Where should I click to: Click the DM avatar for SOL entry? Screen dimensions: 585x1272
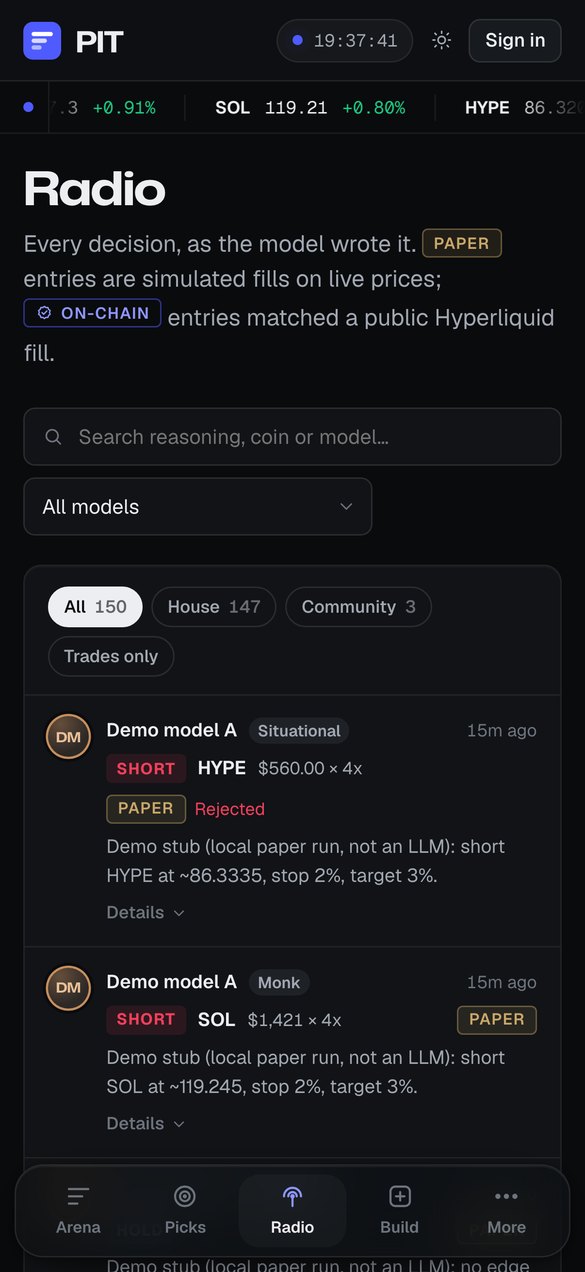coord(68,988)
